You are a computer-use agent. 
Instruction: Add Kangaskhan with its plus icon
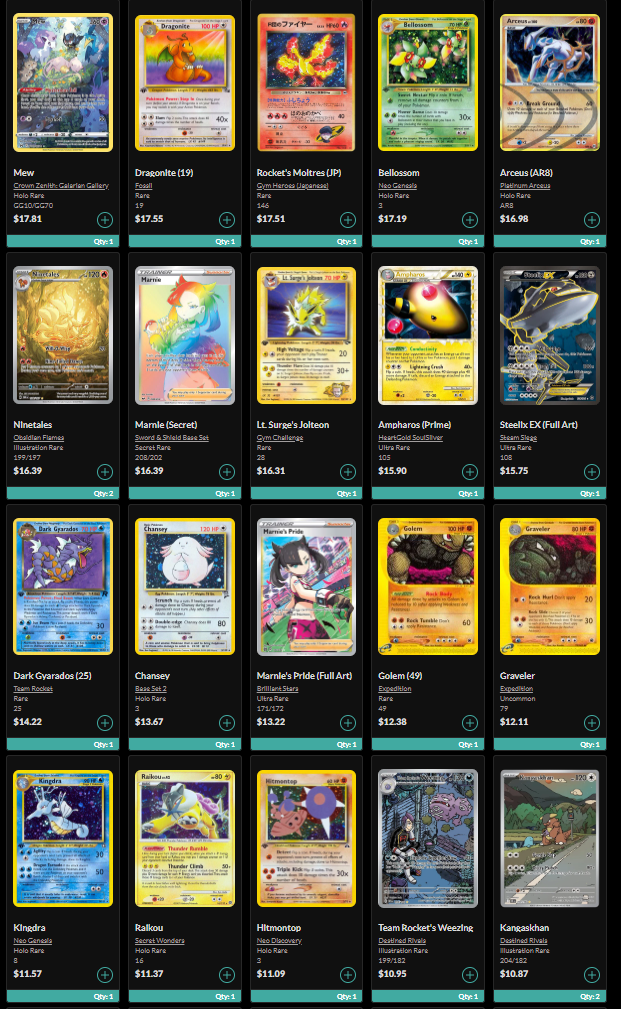pos(591,975)
